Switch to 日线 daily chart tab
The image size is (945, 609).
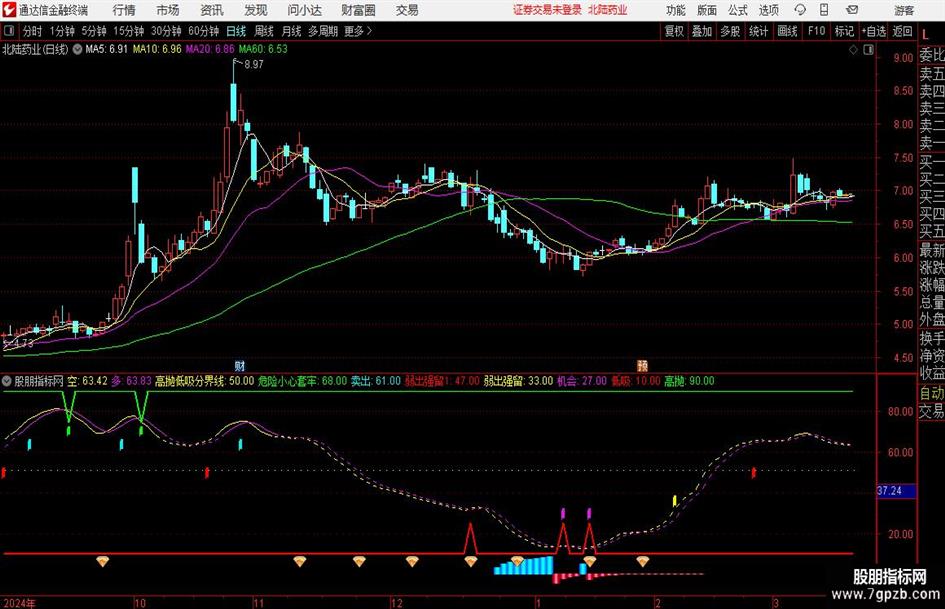(x=236, y=31)
